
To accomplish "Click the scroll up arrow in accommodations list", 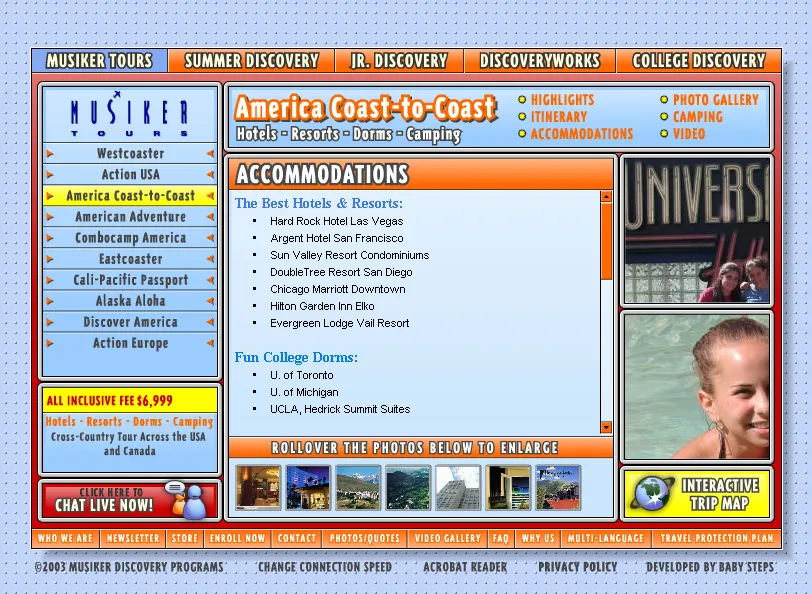I will 606,196.
